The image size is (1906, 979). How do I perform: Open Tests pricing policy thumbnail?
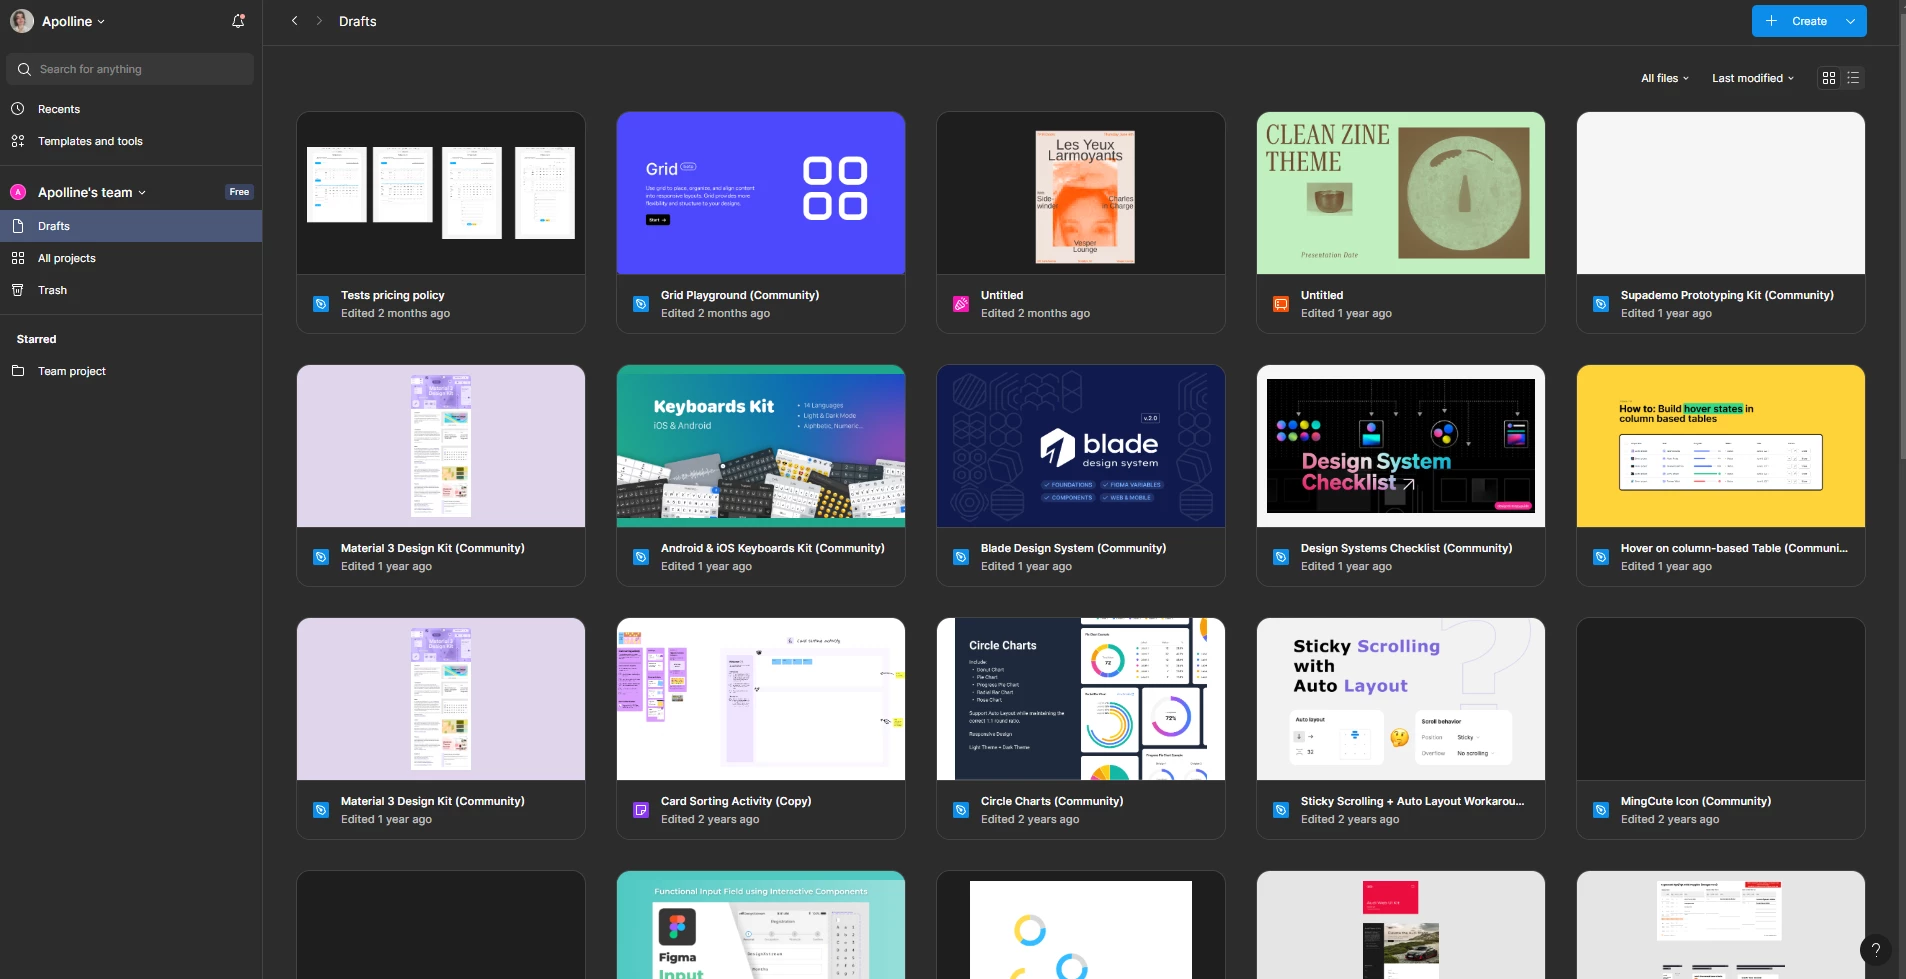[x=441, y=193]
